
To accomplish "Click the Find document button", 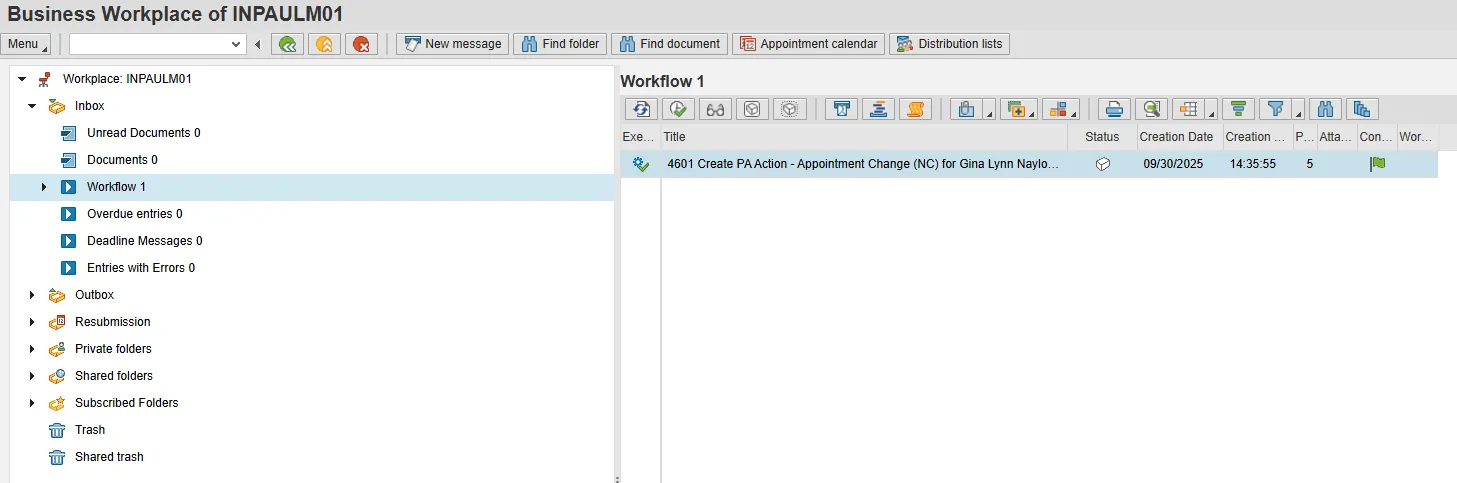I will pyautogui.click(x=668, y=44).
